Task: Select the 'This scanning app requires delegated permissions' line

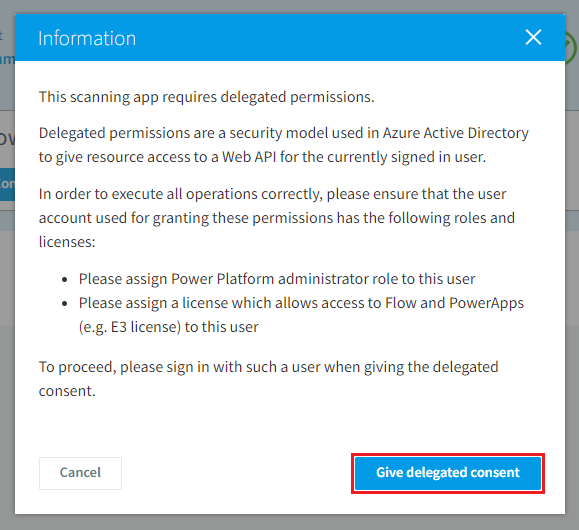Action: coord(207,97)
